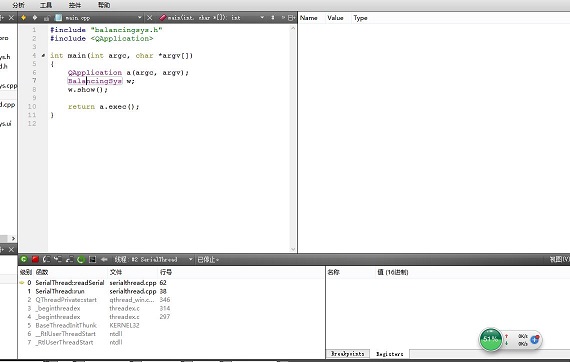This screenshot has width=570, height=362.
Task: Click the green Continue debugging button
Action: [24, 260]
